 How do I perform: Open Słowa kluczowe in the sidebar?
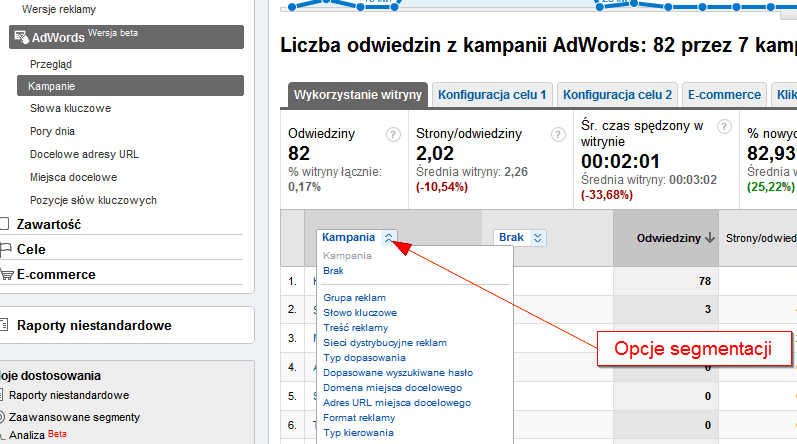click(x=70, y=108)
